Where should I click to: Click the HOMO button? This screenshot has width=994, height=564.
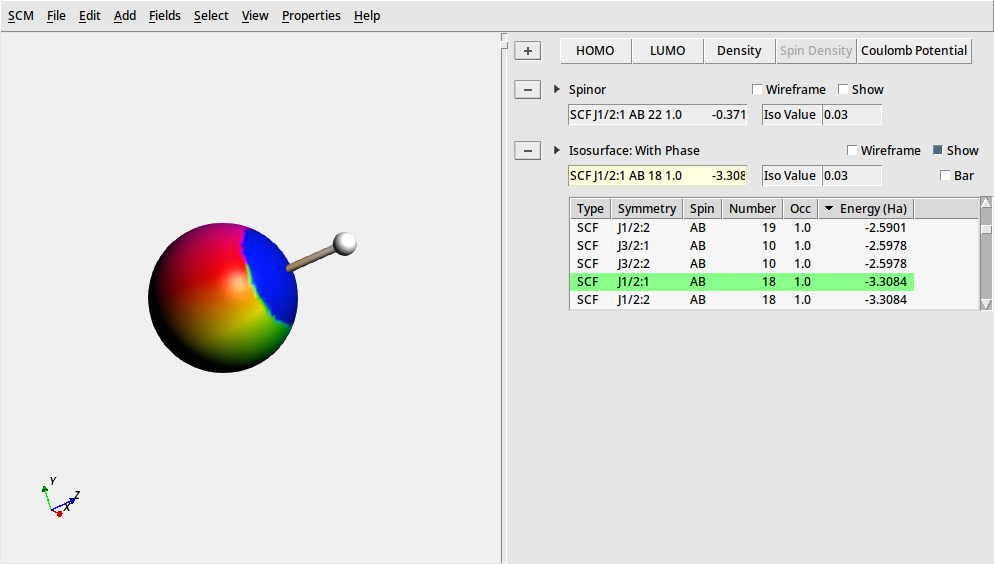pyautogui.click(x=595, y=51)
